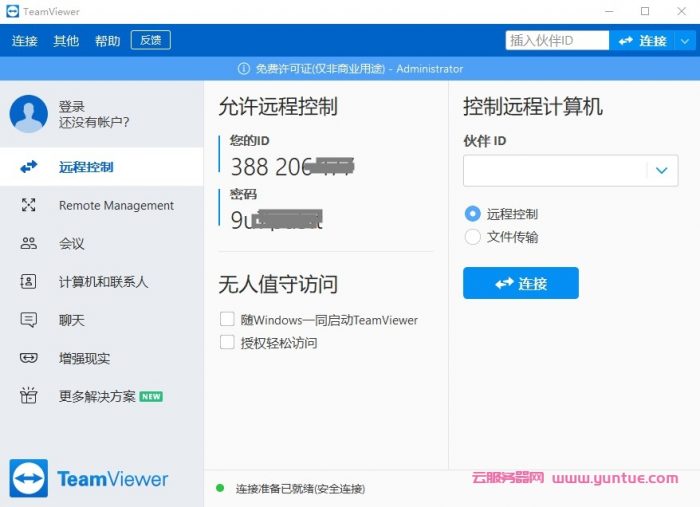Viewport: 700px width, 507px height.
Task: Open dropdown arrow beside top connect button
Action: click(684, 41)
